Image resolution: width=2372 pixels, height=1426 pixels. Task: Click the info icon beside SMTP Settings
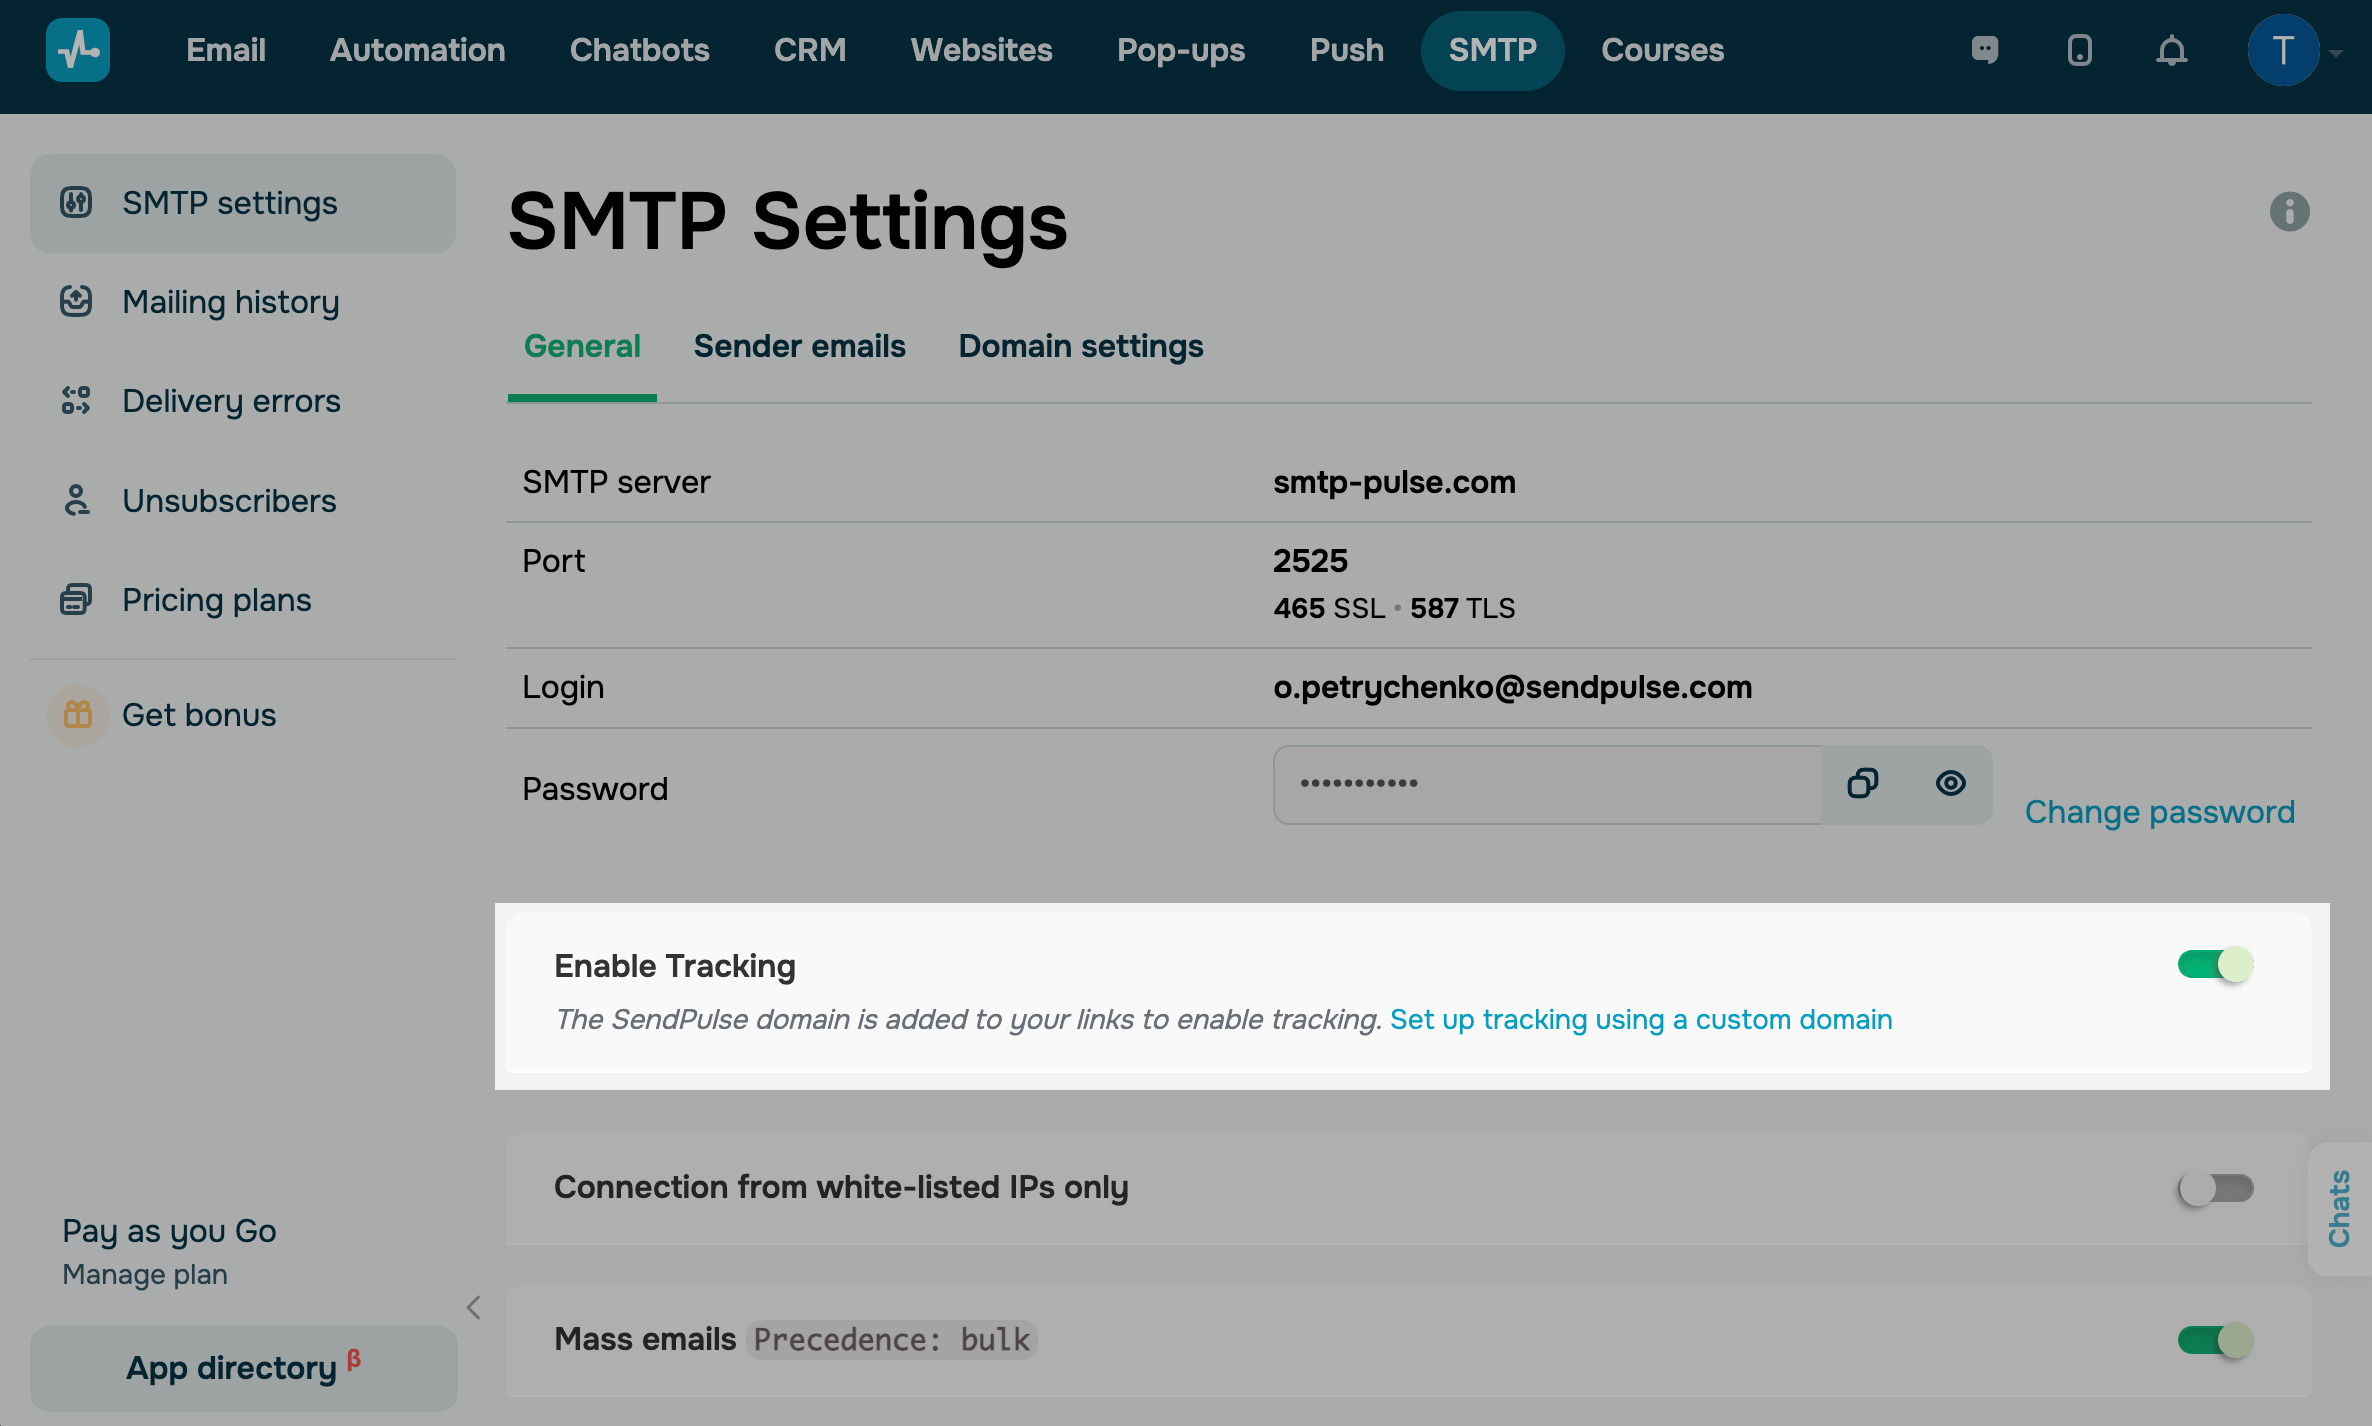point(2289,212)
